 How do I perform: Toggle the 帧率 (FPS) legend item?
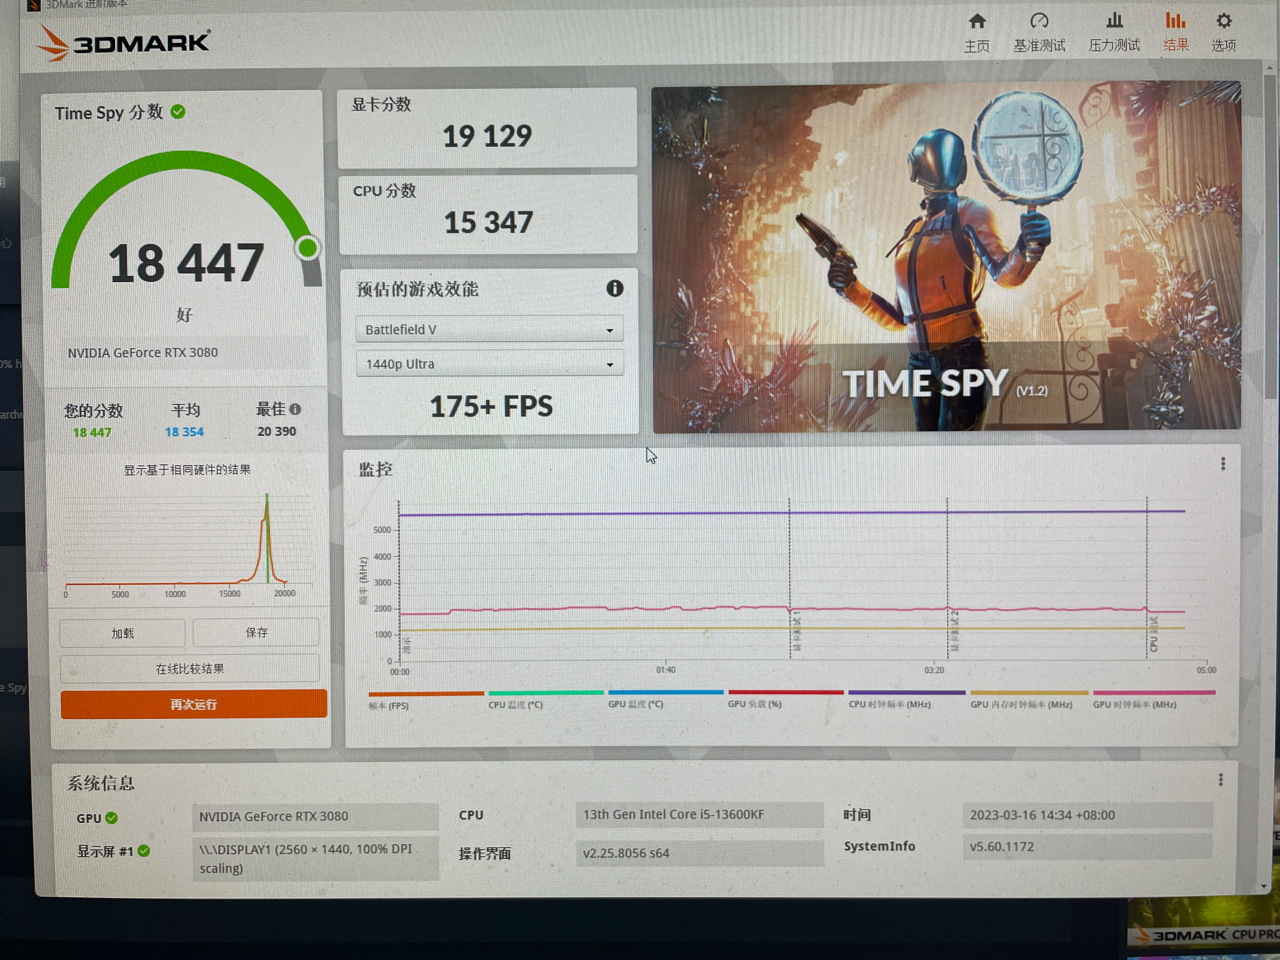pyautogui.click(x=426, y=701)
